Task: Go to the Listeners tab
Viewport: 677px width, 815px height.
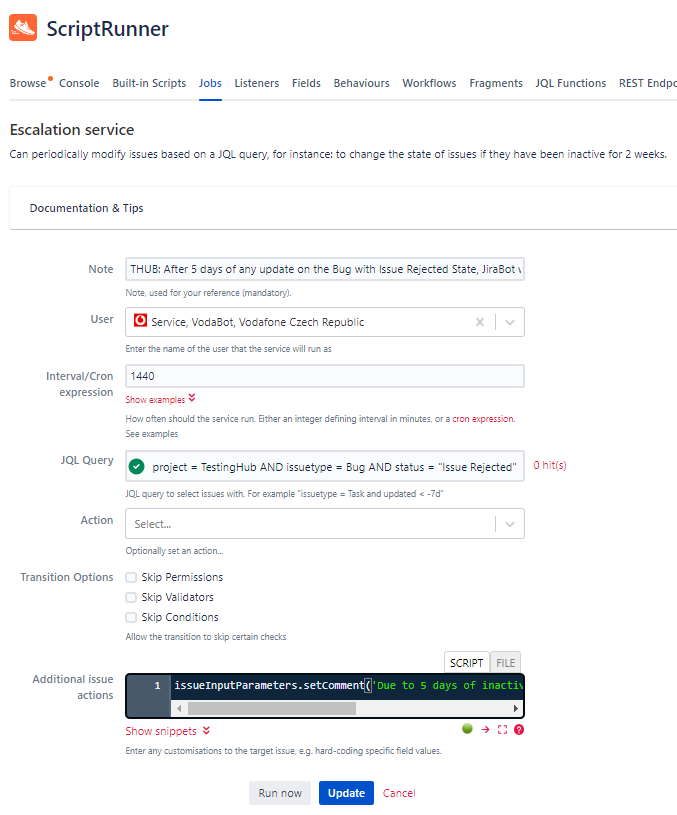Action: [x=256, y=83]
